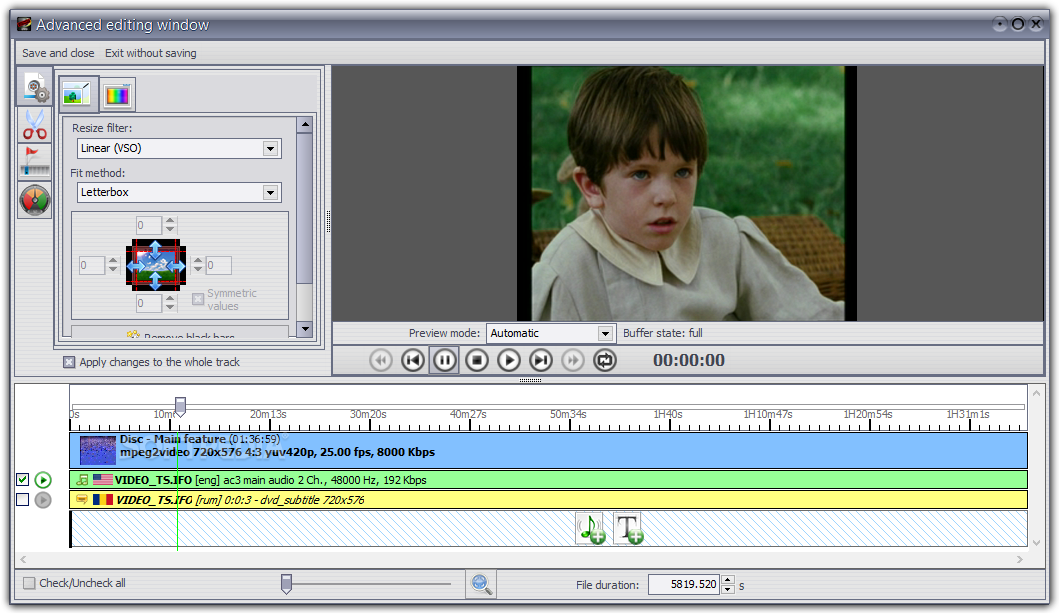Select the VIDEO_TS.IFO rum subtitle track
Viewport: 1059px width, 614px height.
pyautogui.click(x=548, y=500)
